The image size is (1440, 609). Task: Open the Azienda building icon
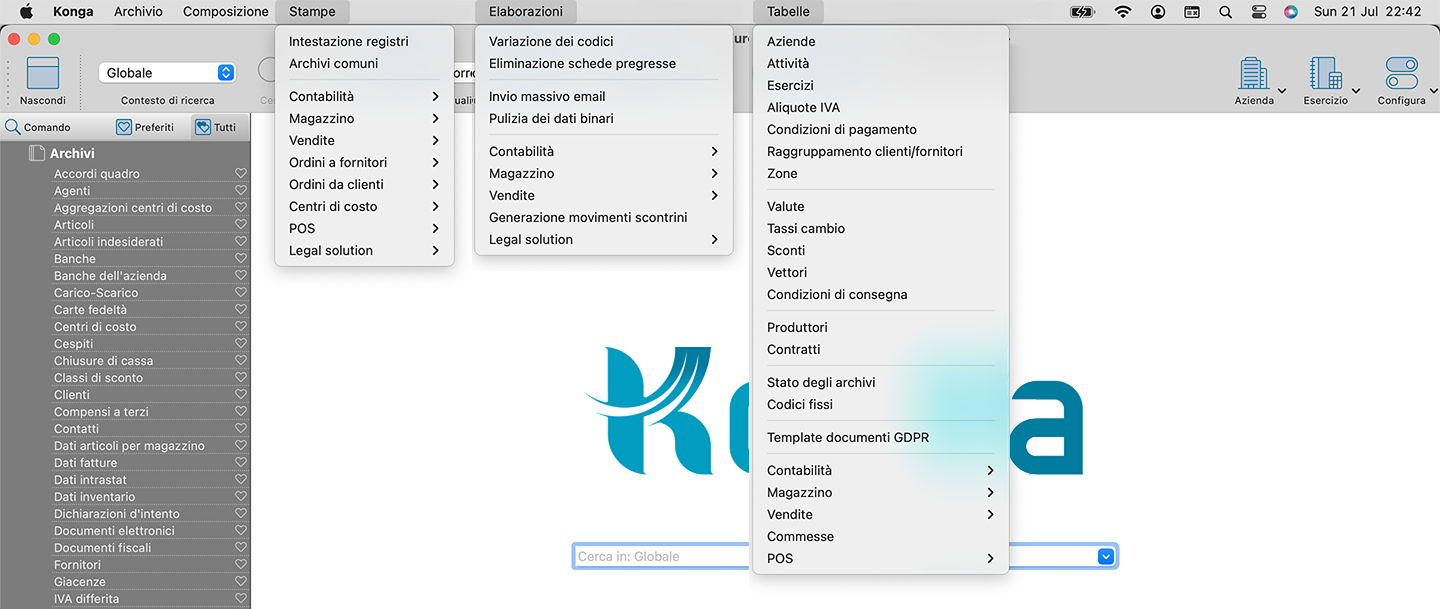click(1253, 74)
